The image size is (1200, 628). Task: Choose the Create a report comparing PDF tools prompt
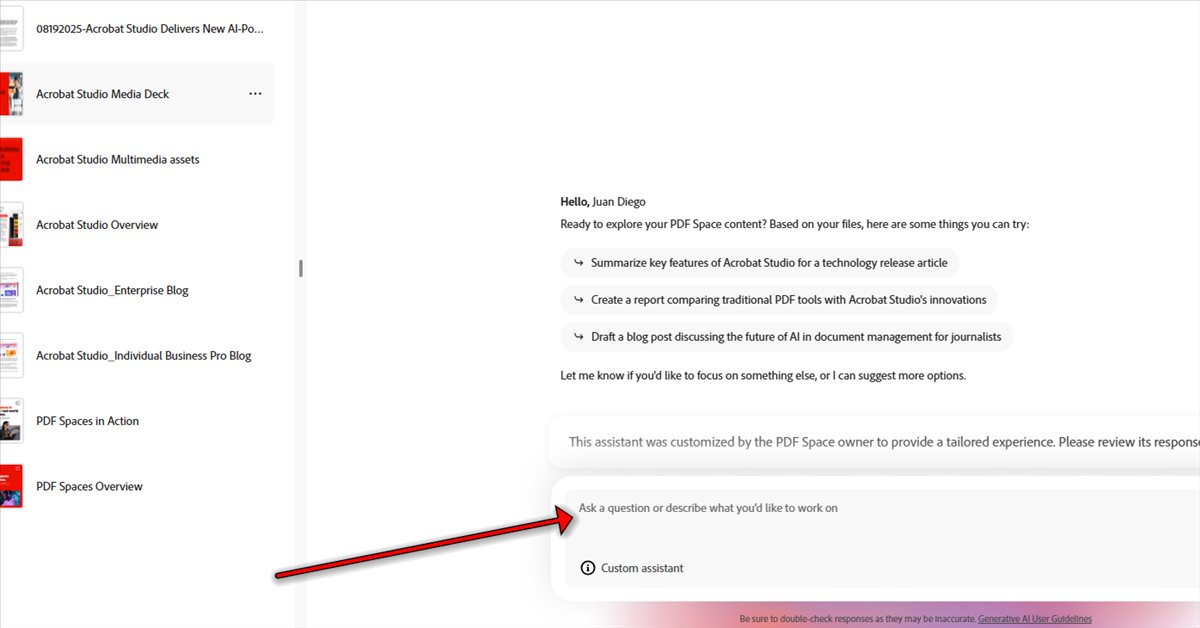pos(788,300)
